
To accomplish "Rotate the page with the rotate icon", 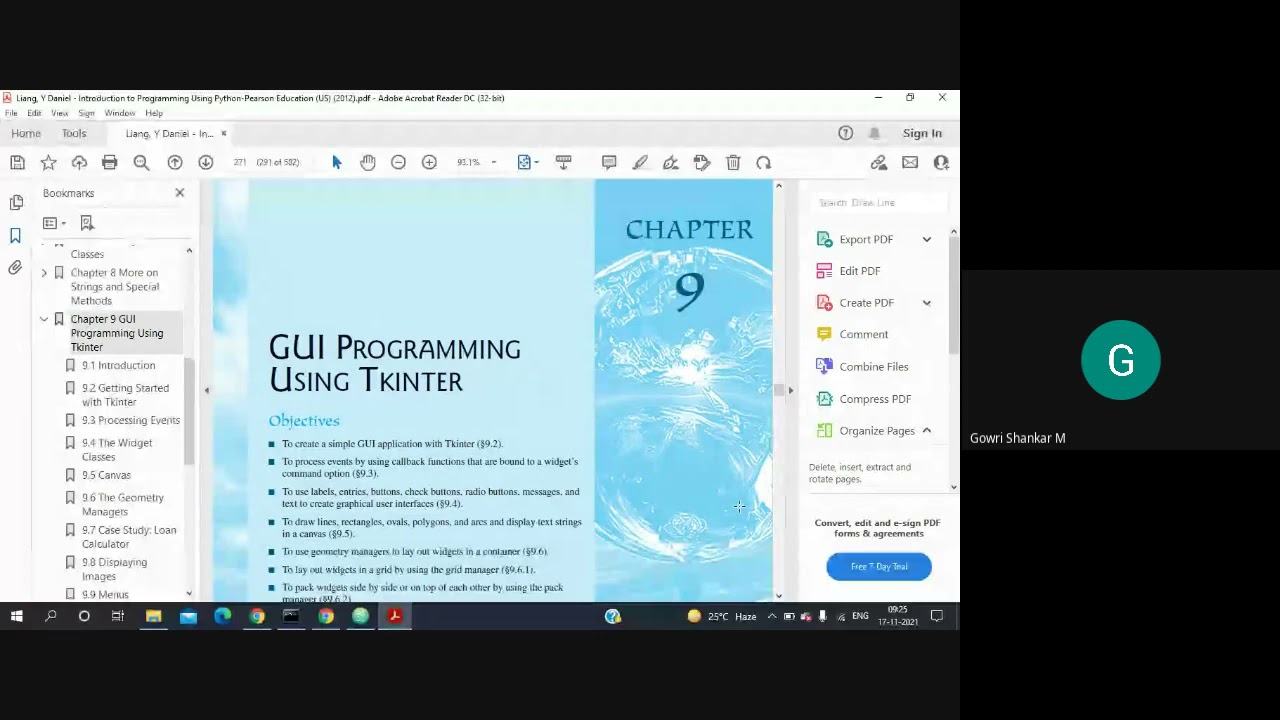I will 764,163.
